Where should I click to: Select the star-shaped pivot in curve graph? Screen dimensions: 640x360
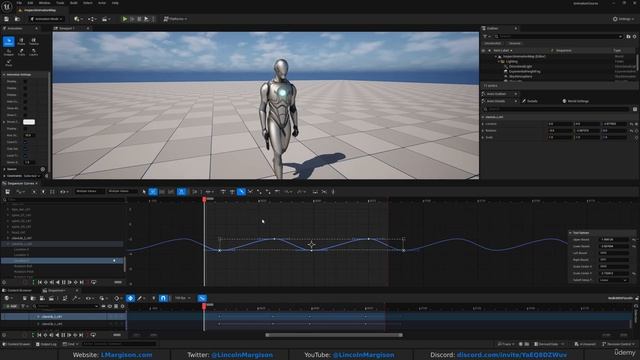[311, 244]
